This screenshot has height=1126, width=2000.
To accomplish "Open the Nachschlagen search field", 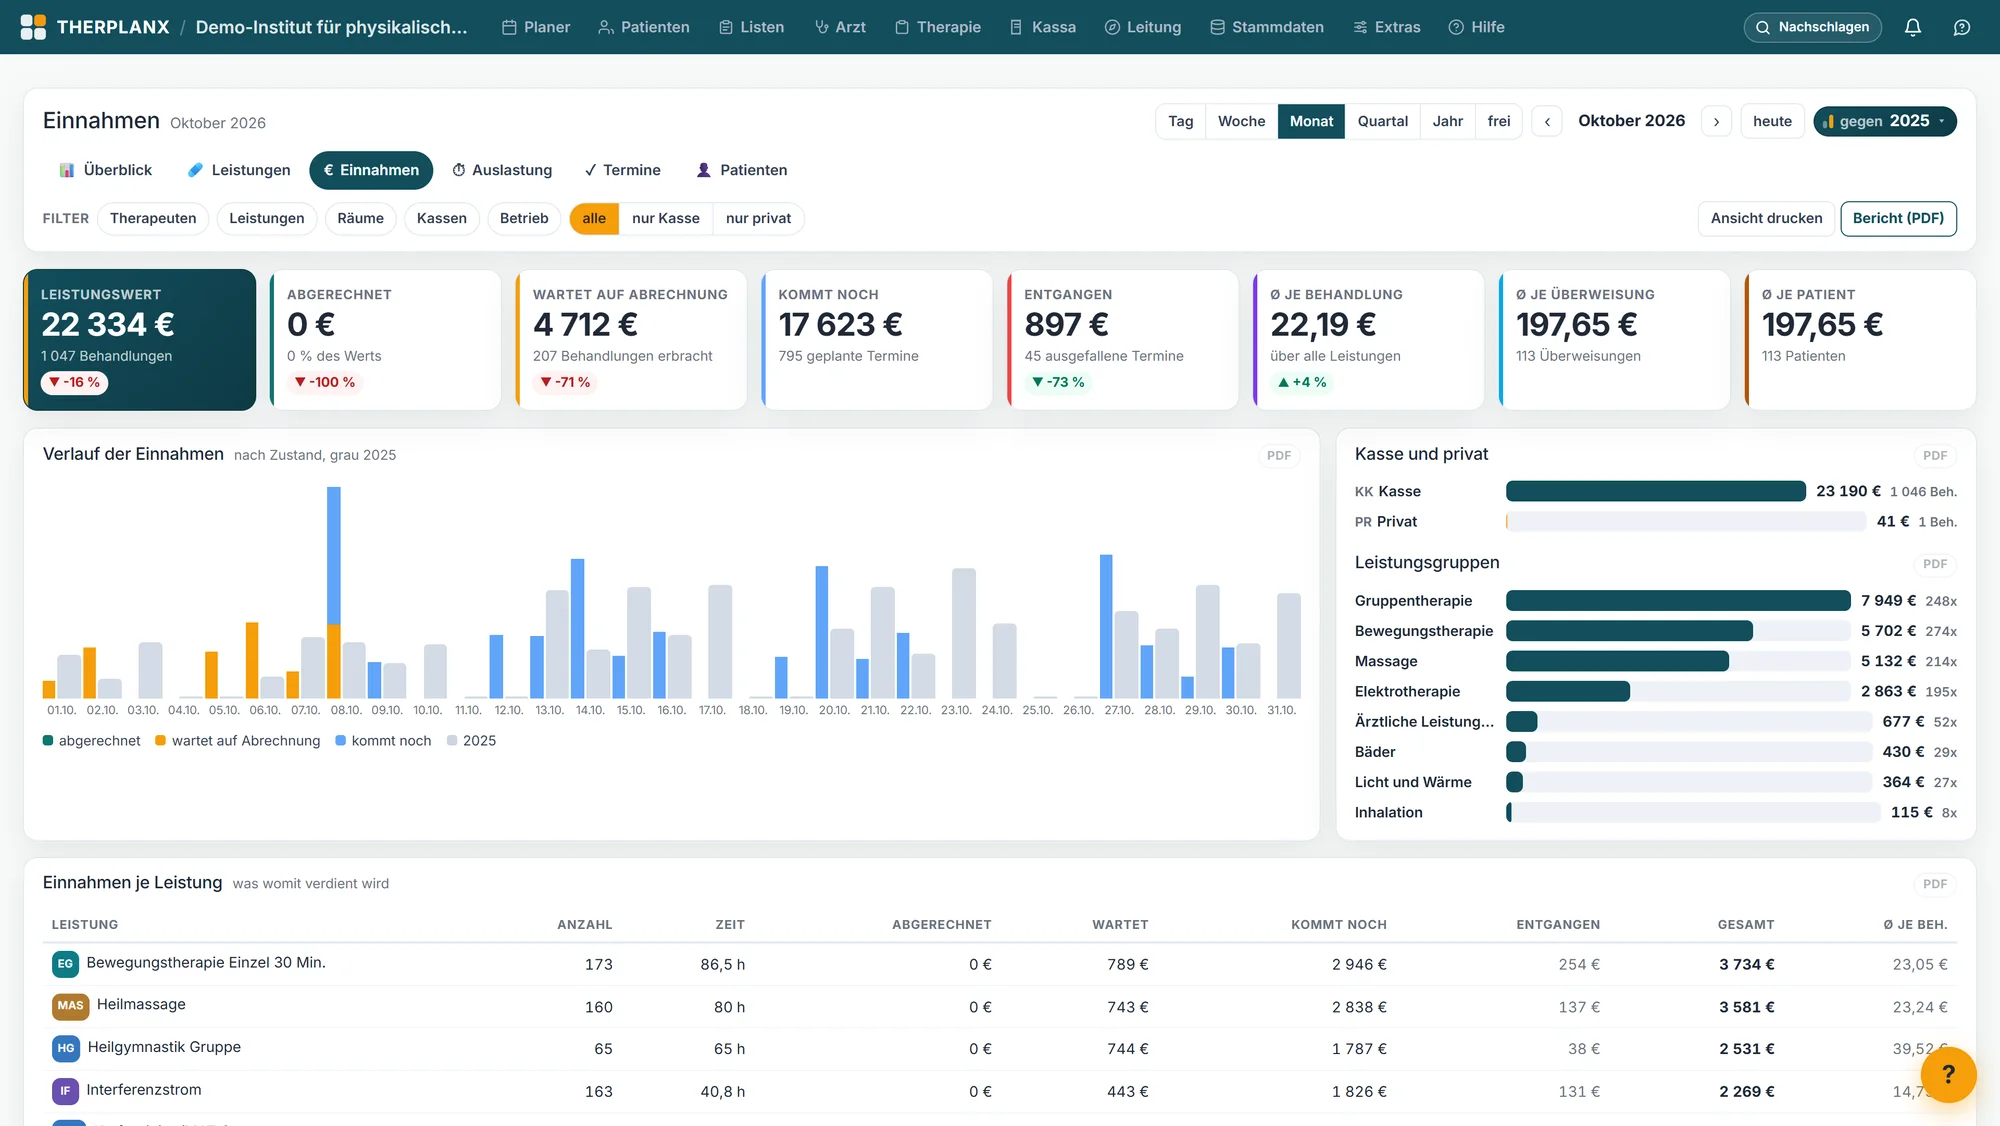I will [1812, 27].
